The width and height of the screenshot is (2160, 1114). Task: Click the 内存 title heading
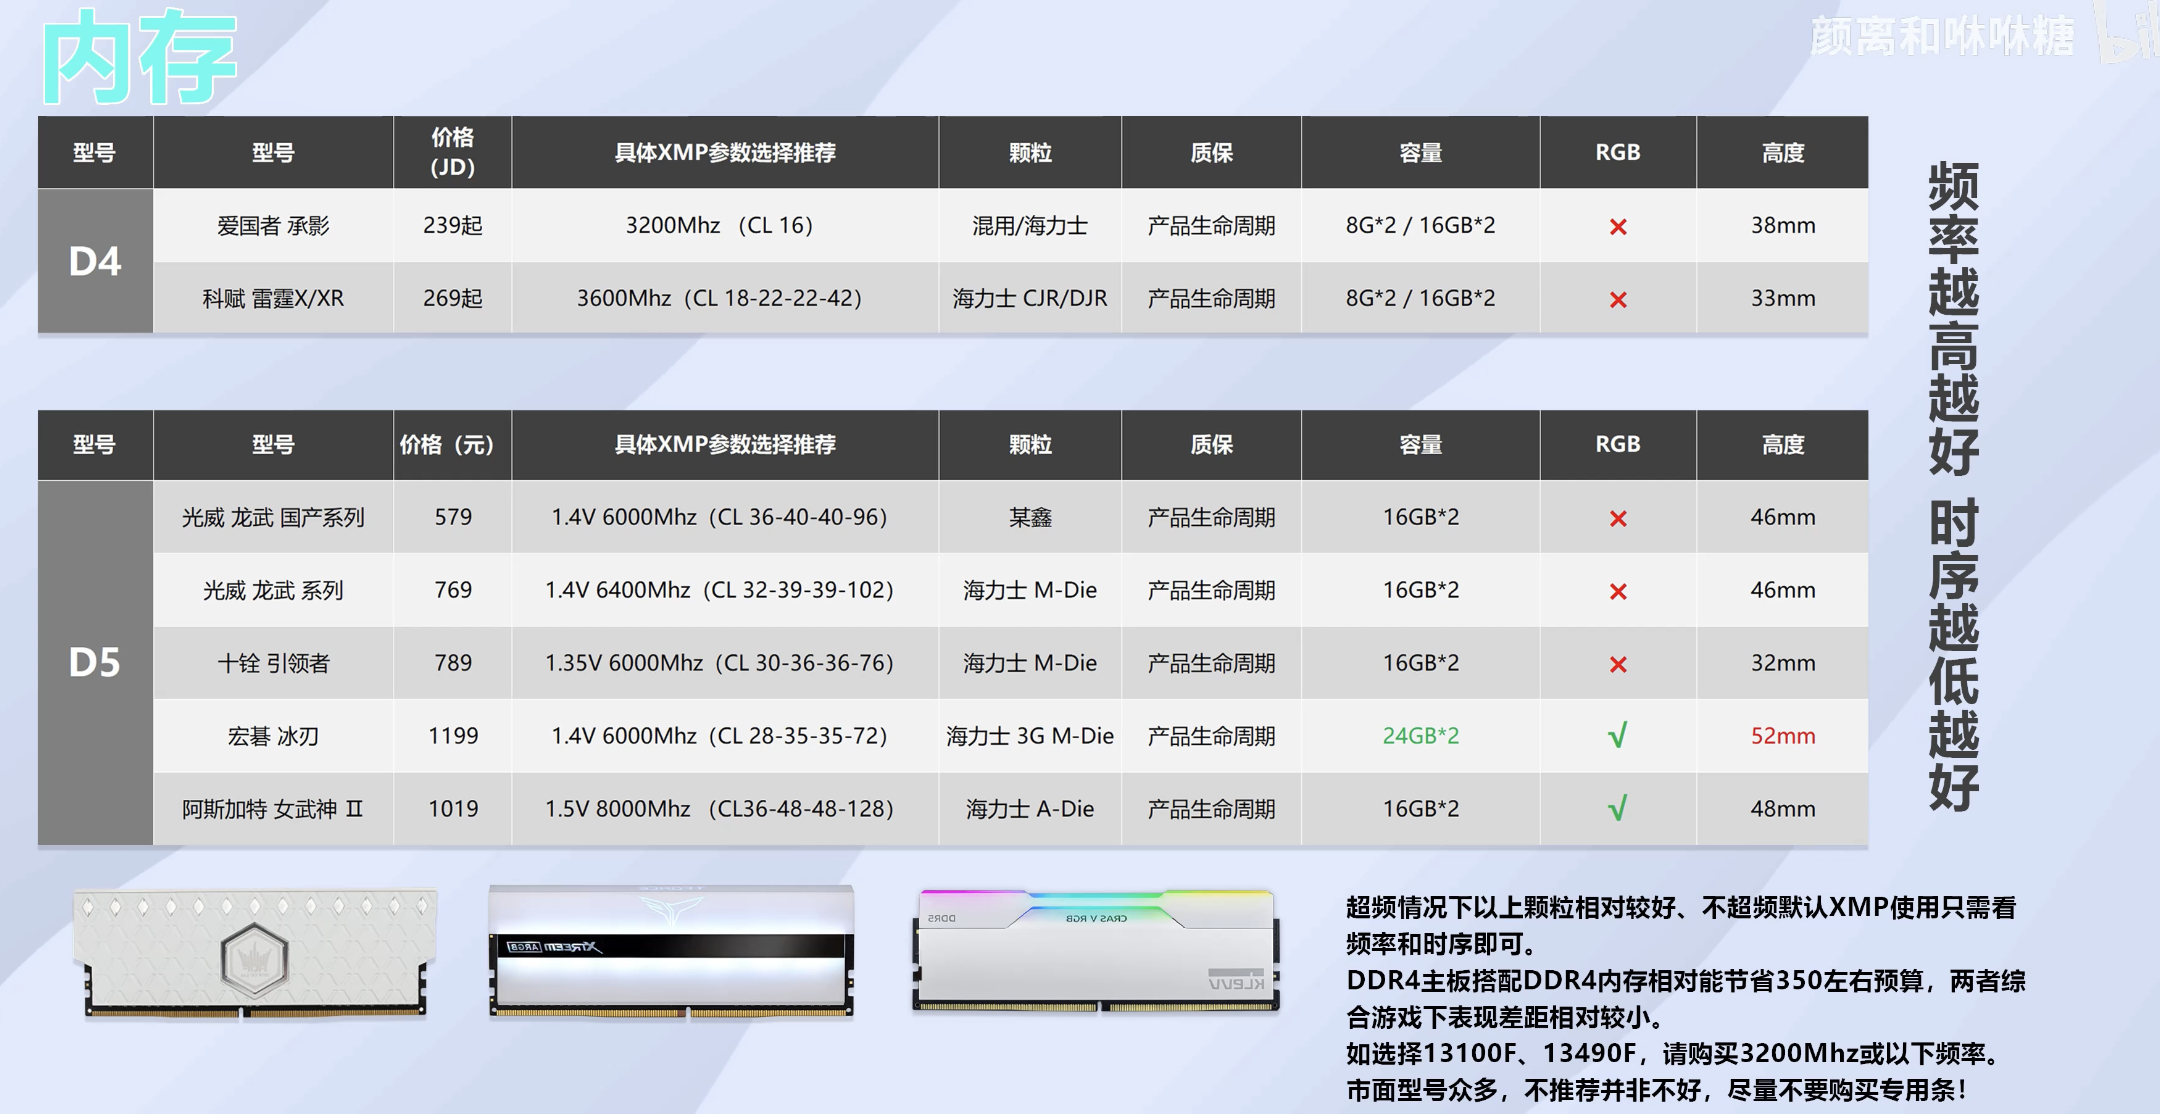click(140, 58)
